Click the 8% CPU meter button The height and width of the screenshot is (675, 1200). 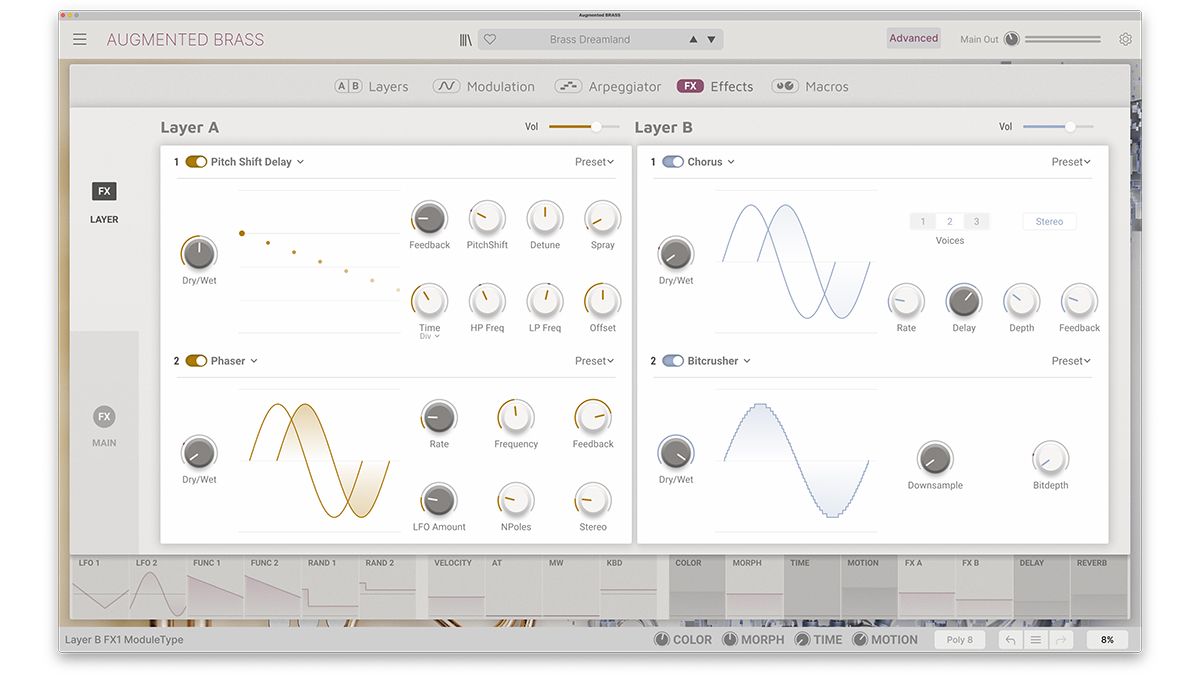1107,640
